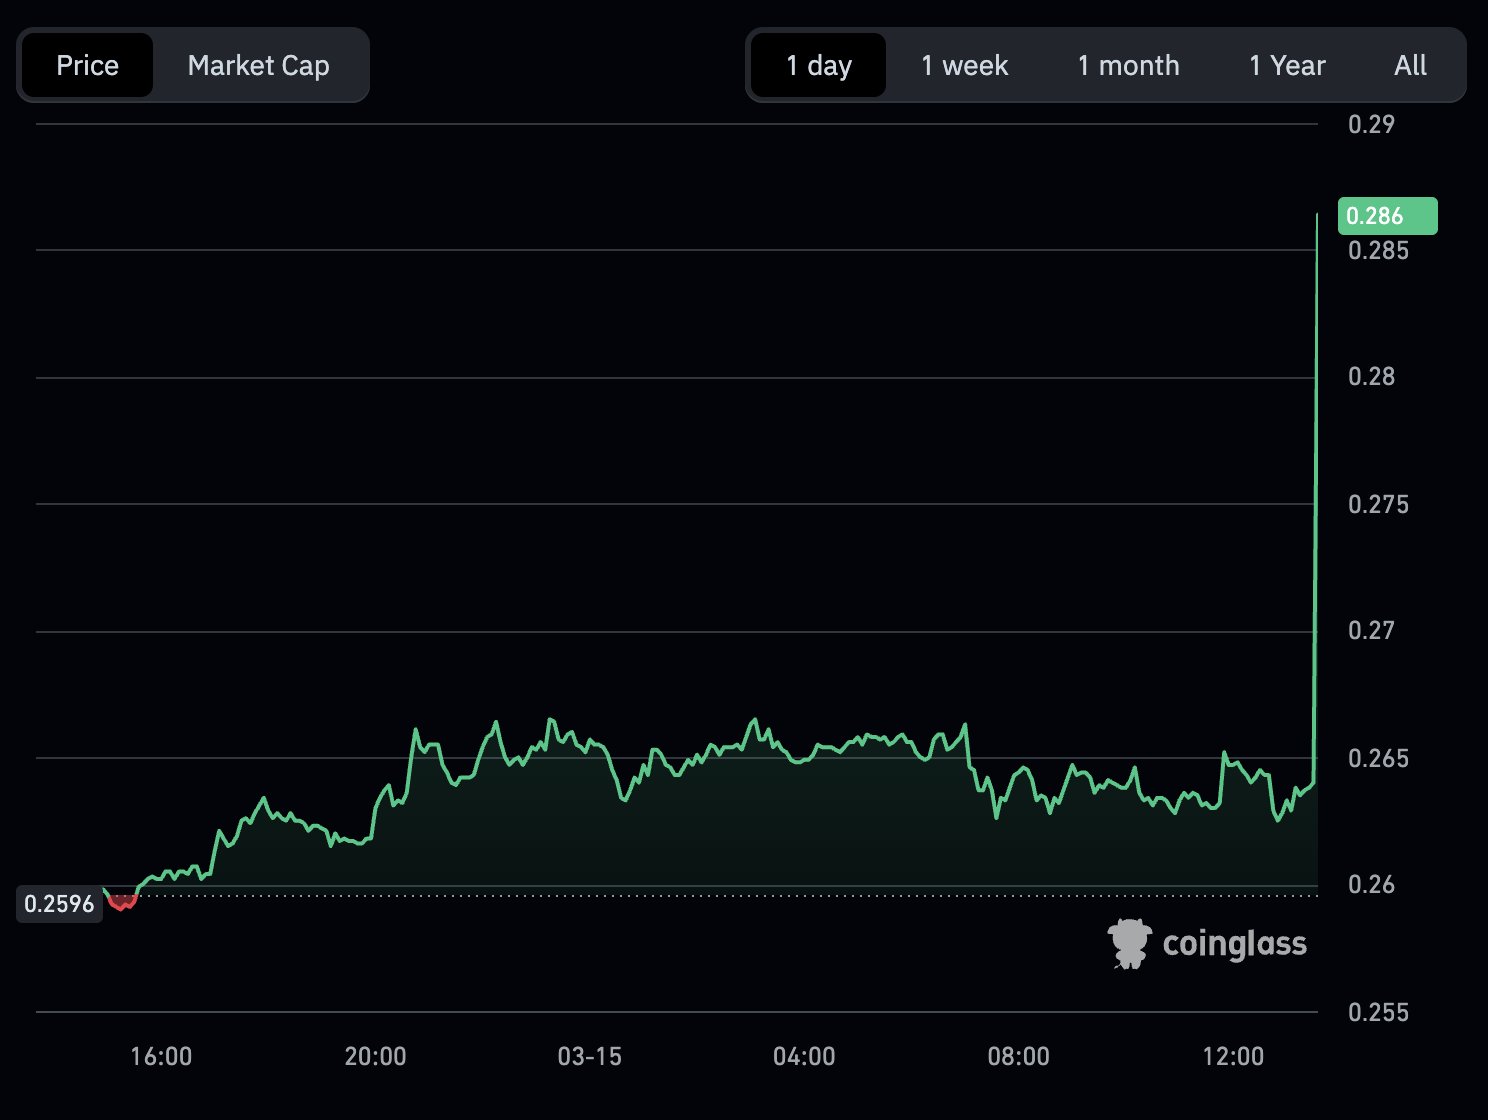The width and height of the screenshot is (1488, 1120).
Task: Click the 03-15 date axis label
Action: coord(589,1057)
